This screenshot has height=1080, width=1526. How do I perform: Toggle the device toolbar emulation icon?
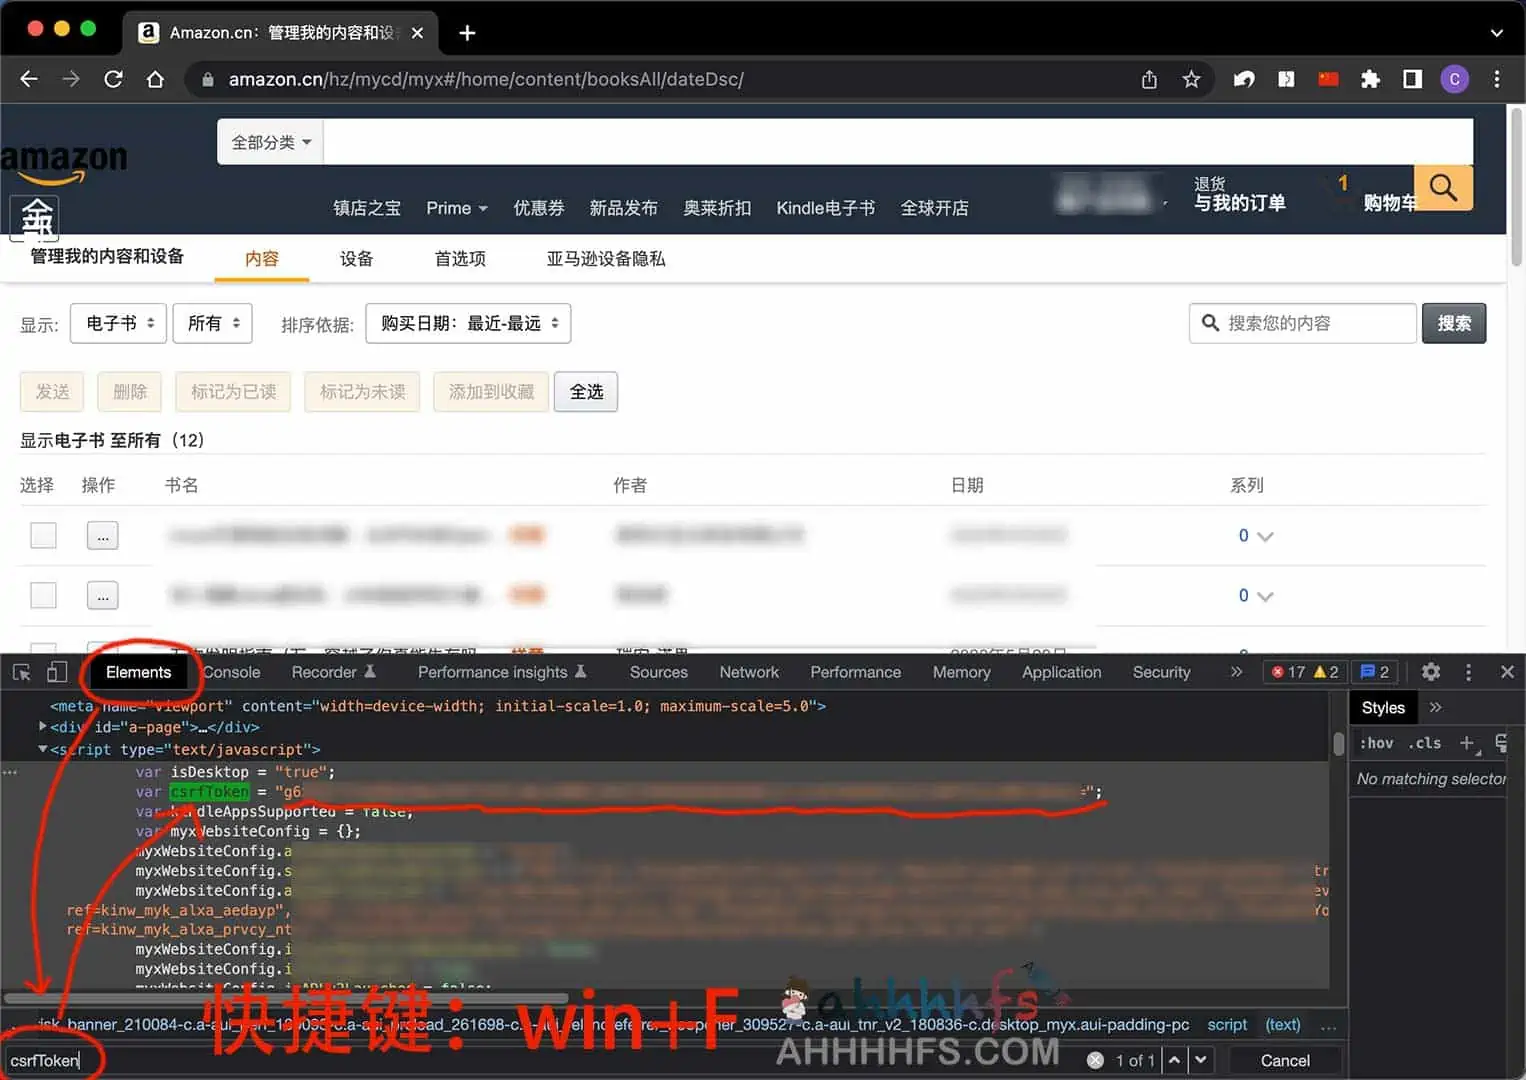pyautogui.click(x=55, y=672)
